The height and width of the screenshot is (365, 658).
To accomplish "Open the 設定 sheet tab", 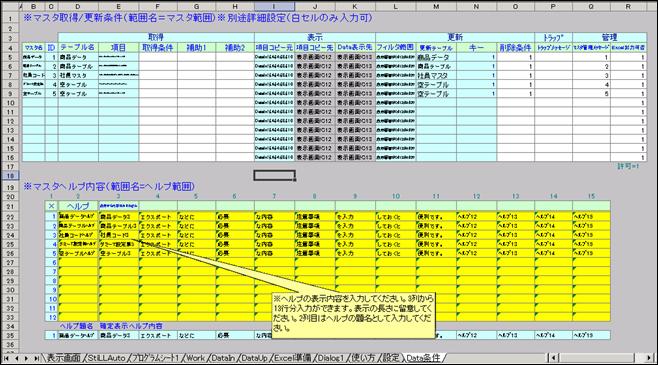I will click(391, 358).
